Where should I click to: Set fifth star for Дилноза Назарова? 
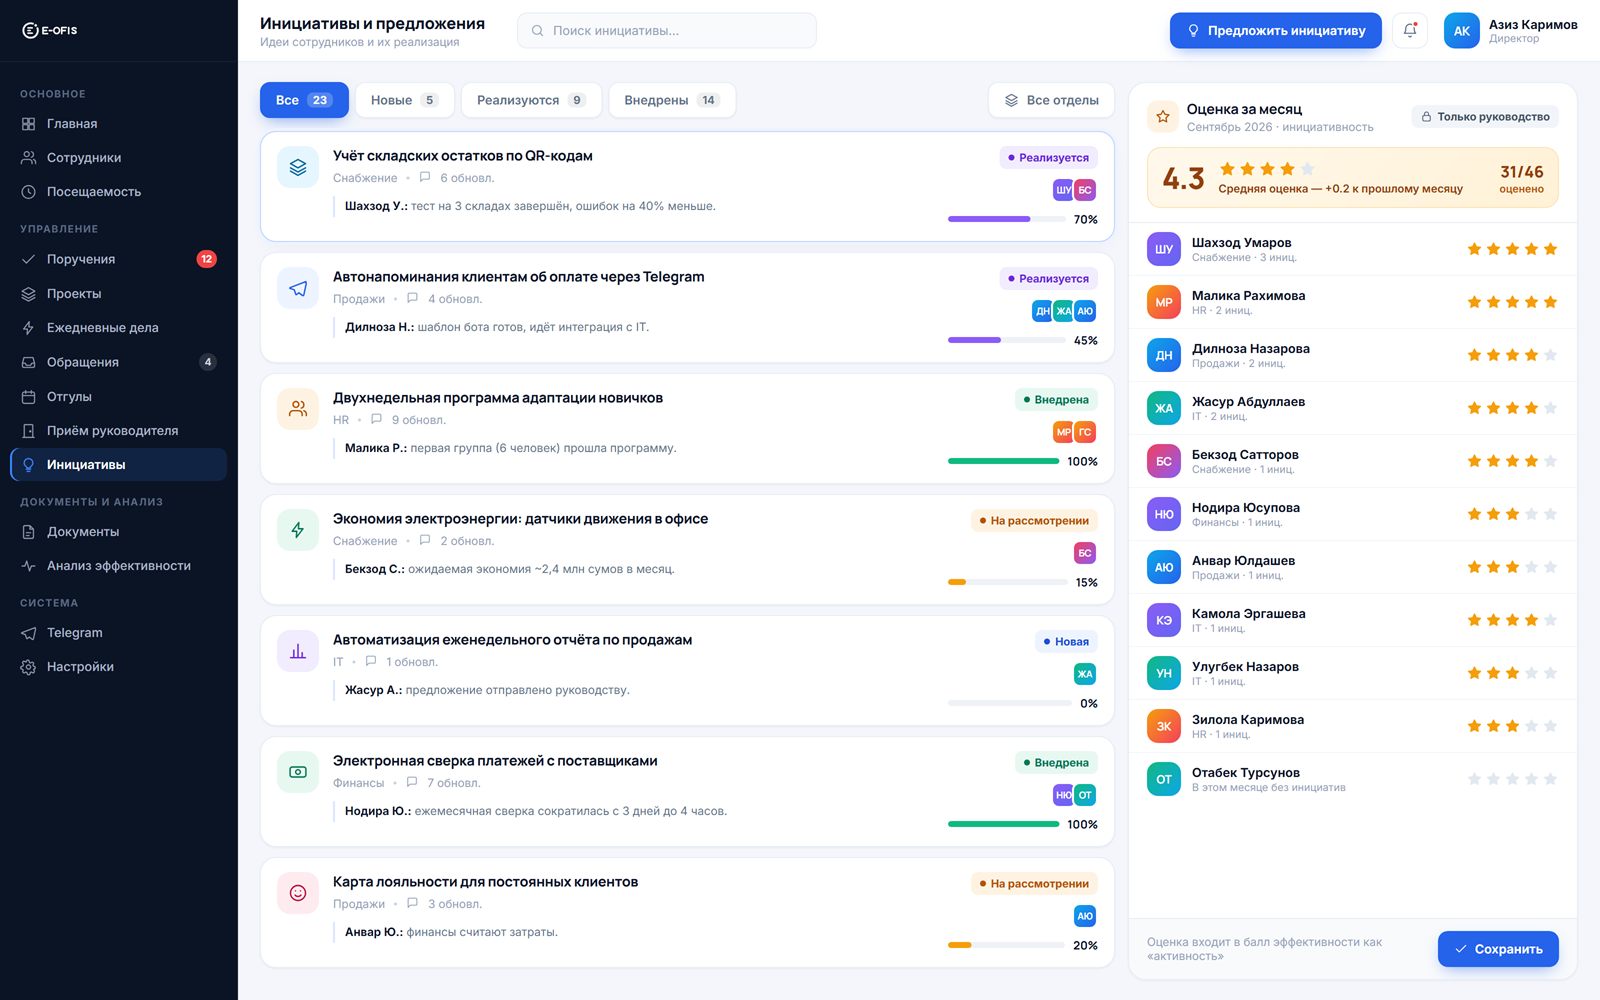coord(1550,355)
